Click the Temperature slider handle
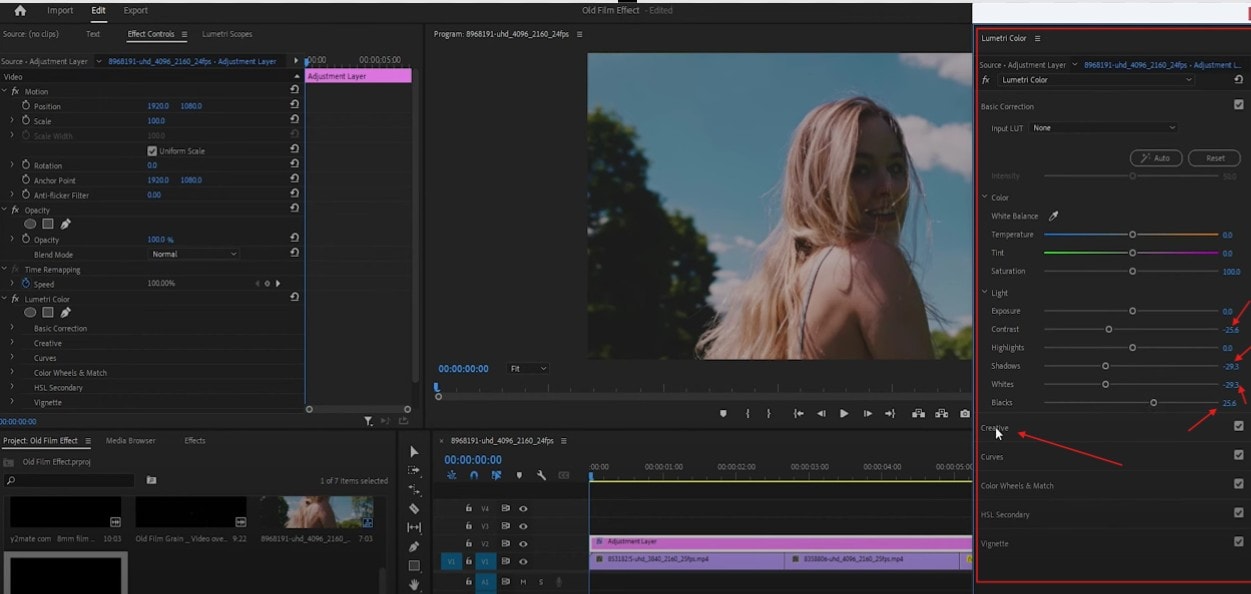Viewport: 1251px width, 594px height. 1132,235
